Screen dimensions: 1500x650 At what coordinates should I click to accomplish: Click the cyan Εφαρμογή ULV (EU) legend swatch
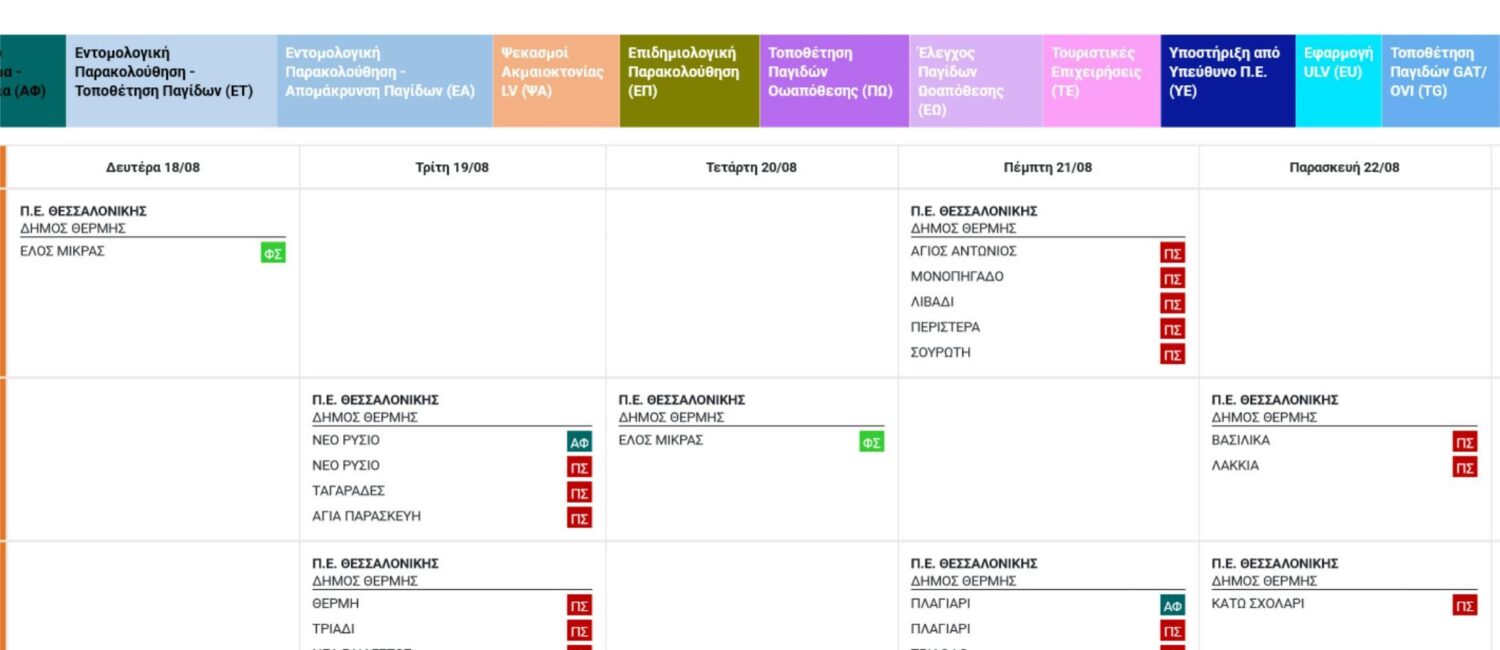(x=1338, y=81)
